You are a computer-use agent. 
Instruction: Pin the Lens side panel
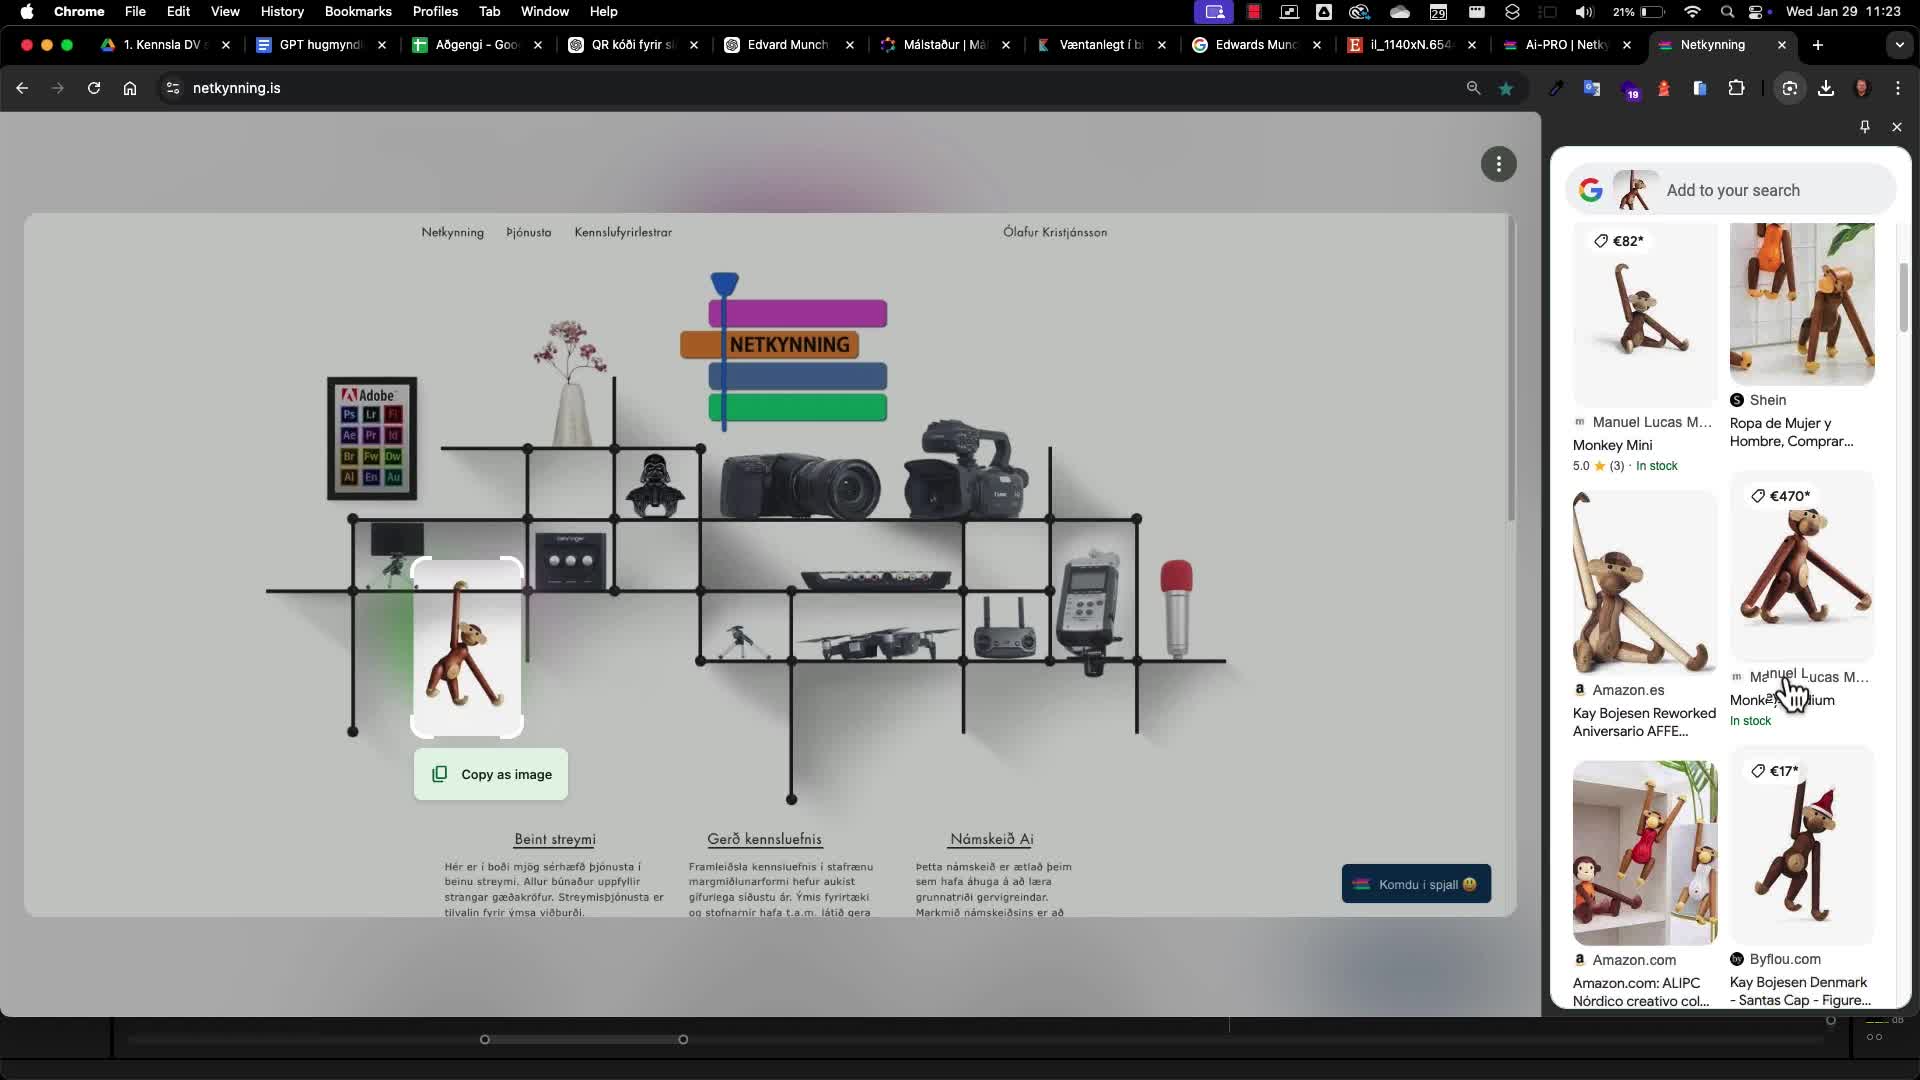[1865, 127]
